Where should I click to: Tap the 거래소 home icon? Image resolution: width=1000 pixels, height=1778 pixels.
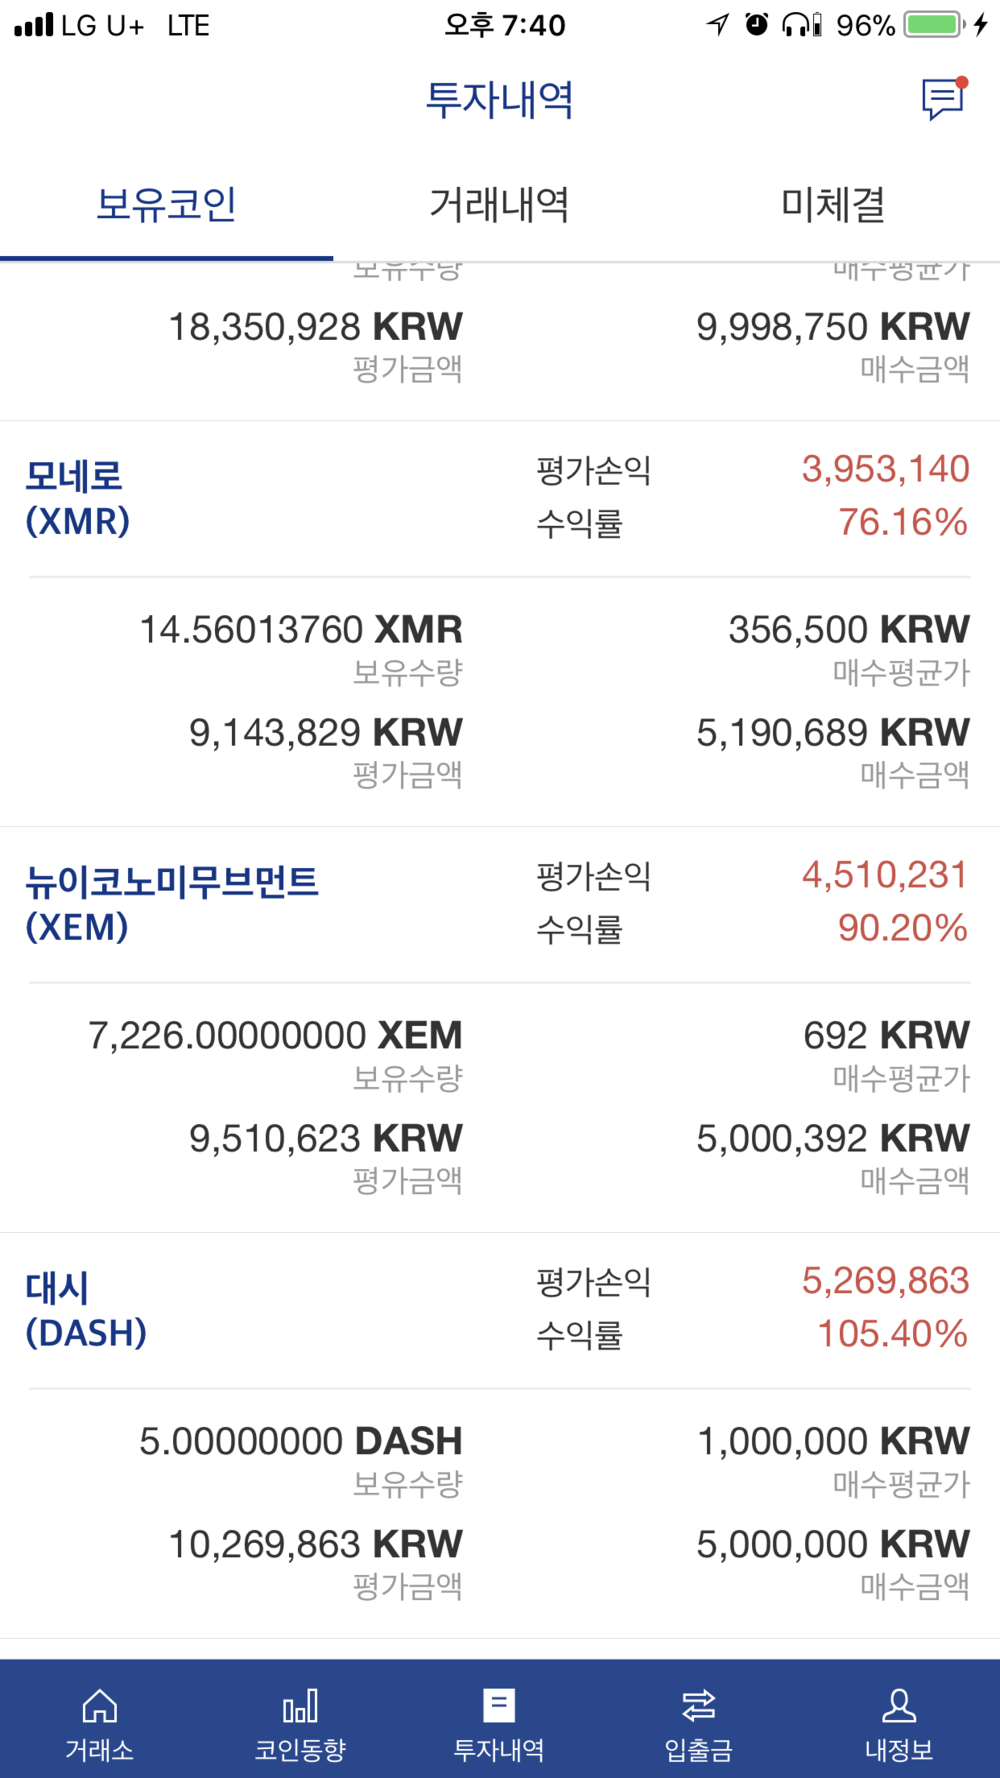coord(99,1705)
